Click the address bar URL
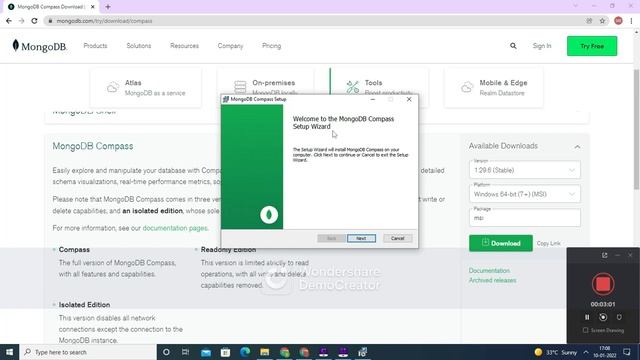This screenshot has height=360, width=640. (x=104, y=21)
